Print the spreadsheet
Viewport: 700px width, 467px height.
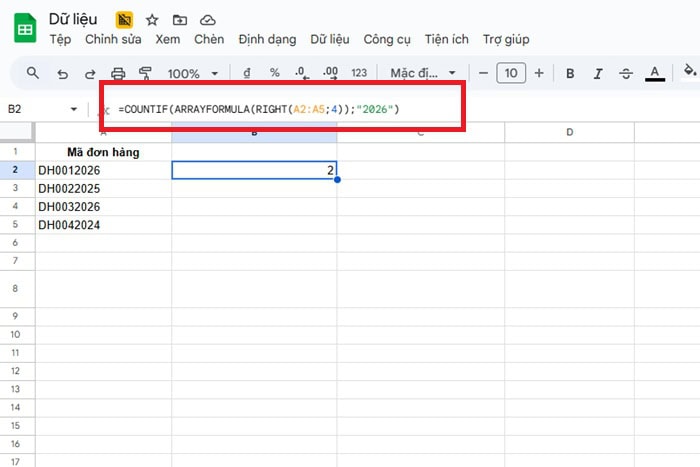(x=118, y=73)
